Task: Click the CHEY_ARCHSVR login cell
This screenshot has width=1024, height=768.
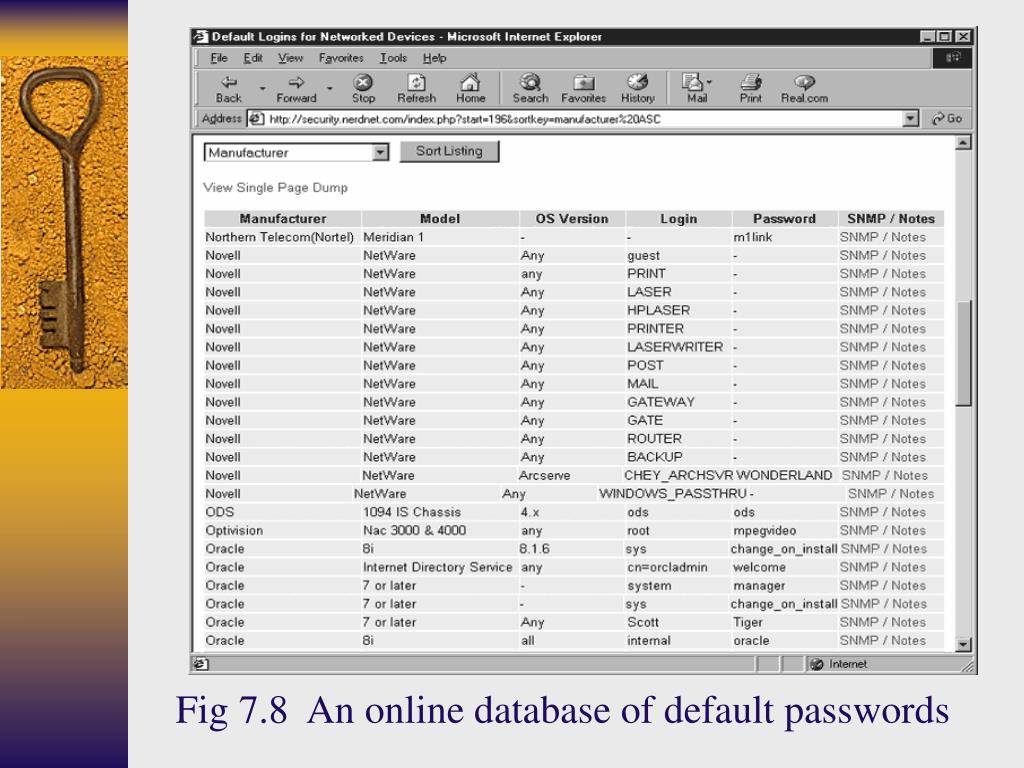Action: tap(679, 475)
